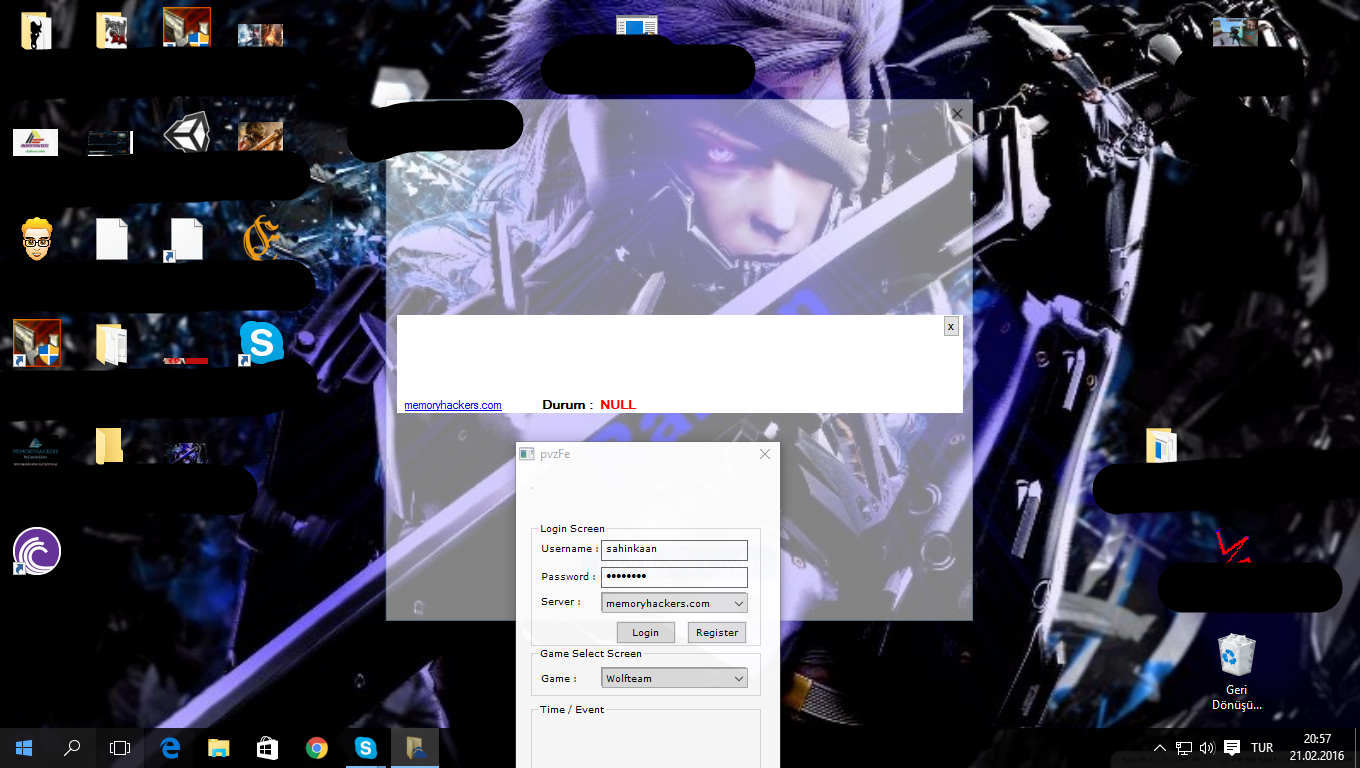Image resolution: width=1360 pixels, height=768 pixels.
Task: Open the Windows Store taskbar icon
Action: pos(268,747)
